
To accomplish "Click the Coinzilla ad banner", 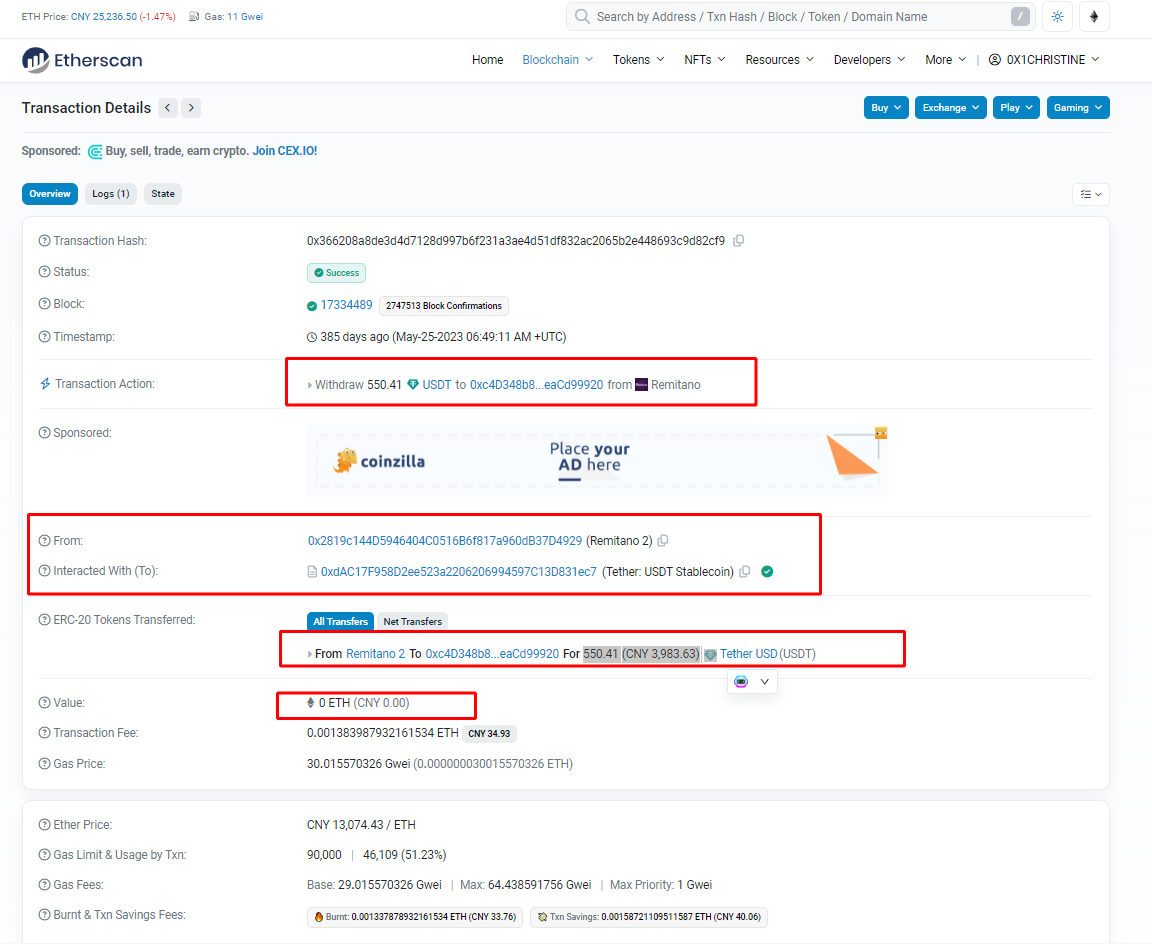I will [x=598, y=461].
